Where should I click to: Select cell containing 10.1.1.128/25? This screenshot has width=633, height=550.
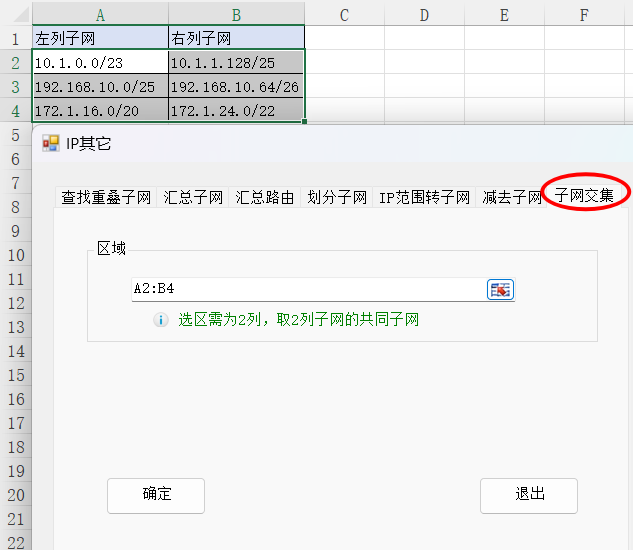click(236, 62)
